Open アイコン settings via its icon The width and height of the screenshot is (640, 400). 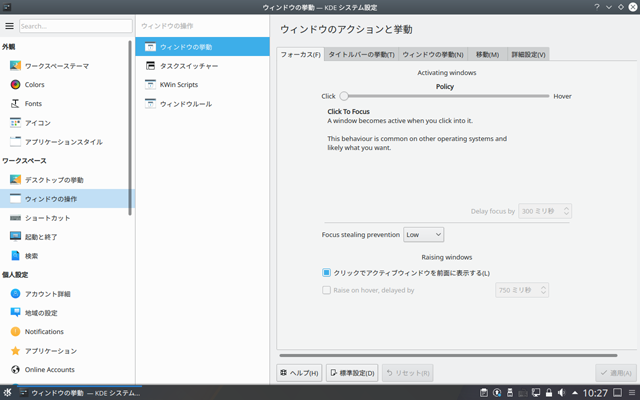click(x=15, y=123)
